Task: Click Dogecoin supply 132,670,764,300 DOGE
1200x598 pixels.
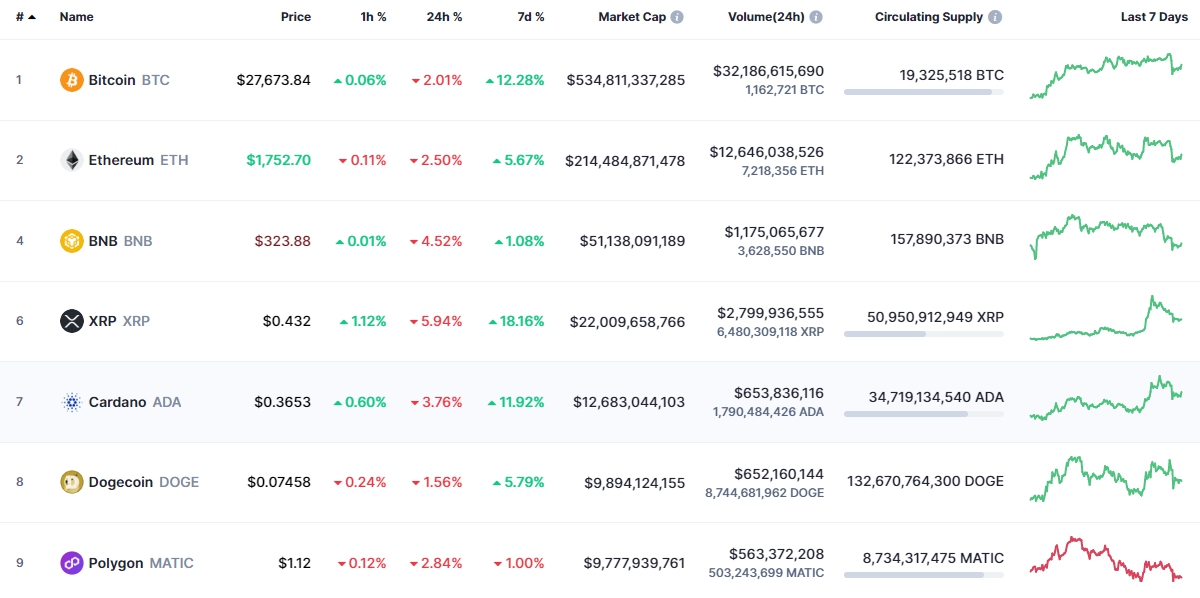Action: (x=925, y=481)
